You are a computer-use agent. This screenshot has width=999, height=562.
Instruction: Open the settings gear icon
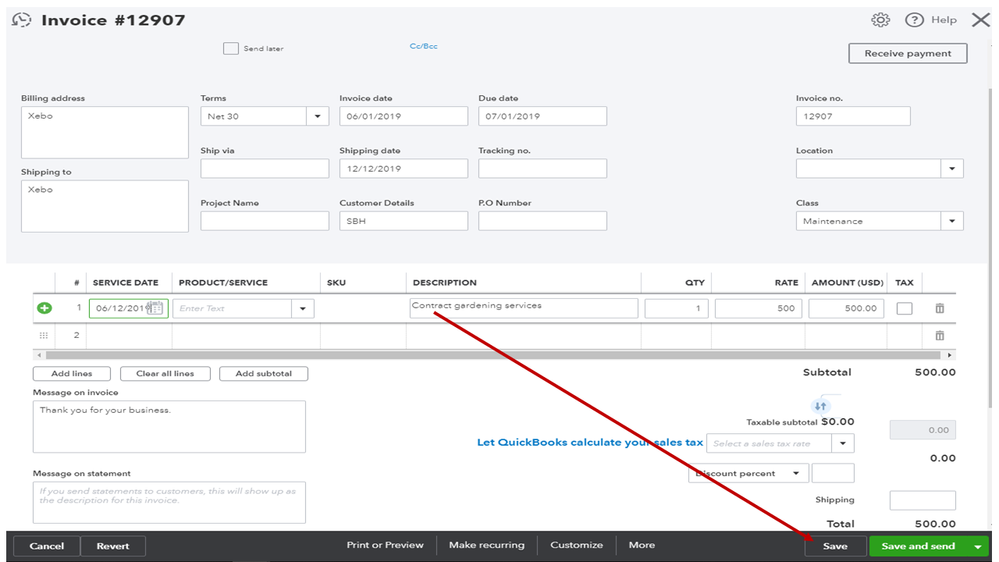click(880, 20)
